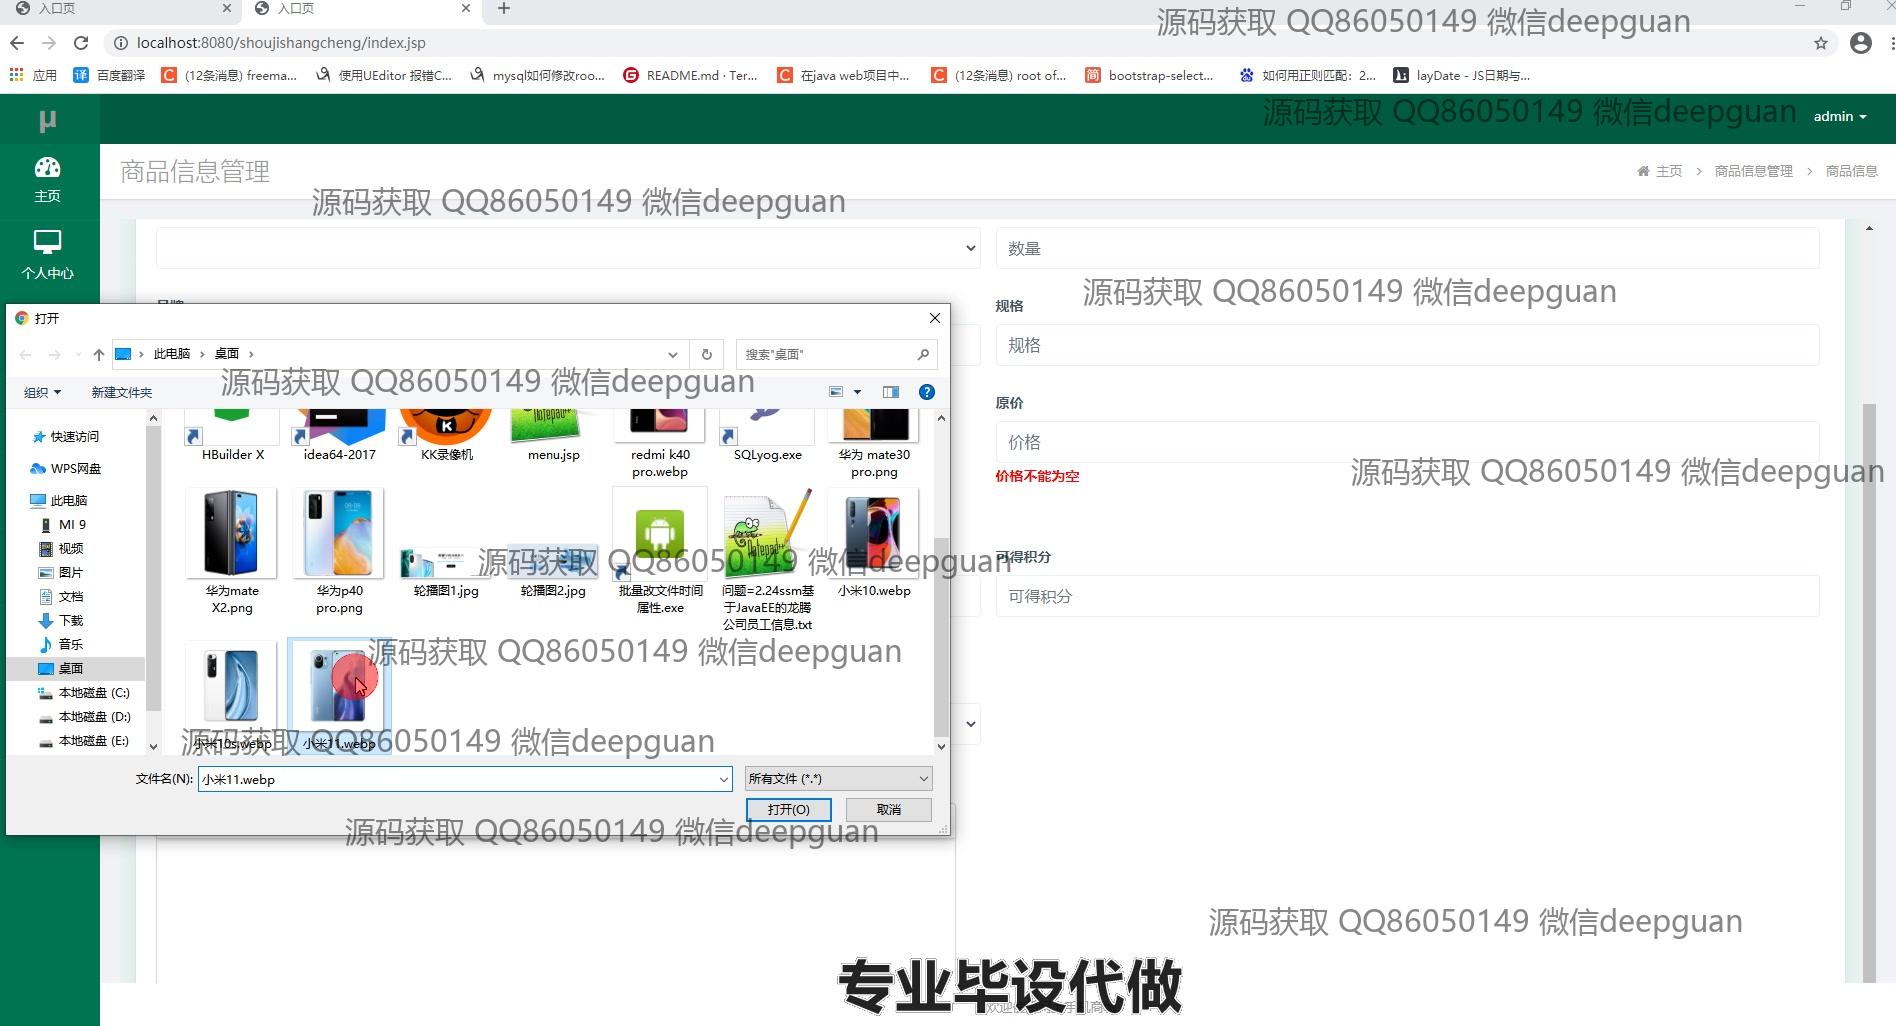This screenshot has width=1896, height=1026.
Task: Open the Chrome profile avatar icon
Action: point(1860,43)
